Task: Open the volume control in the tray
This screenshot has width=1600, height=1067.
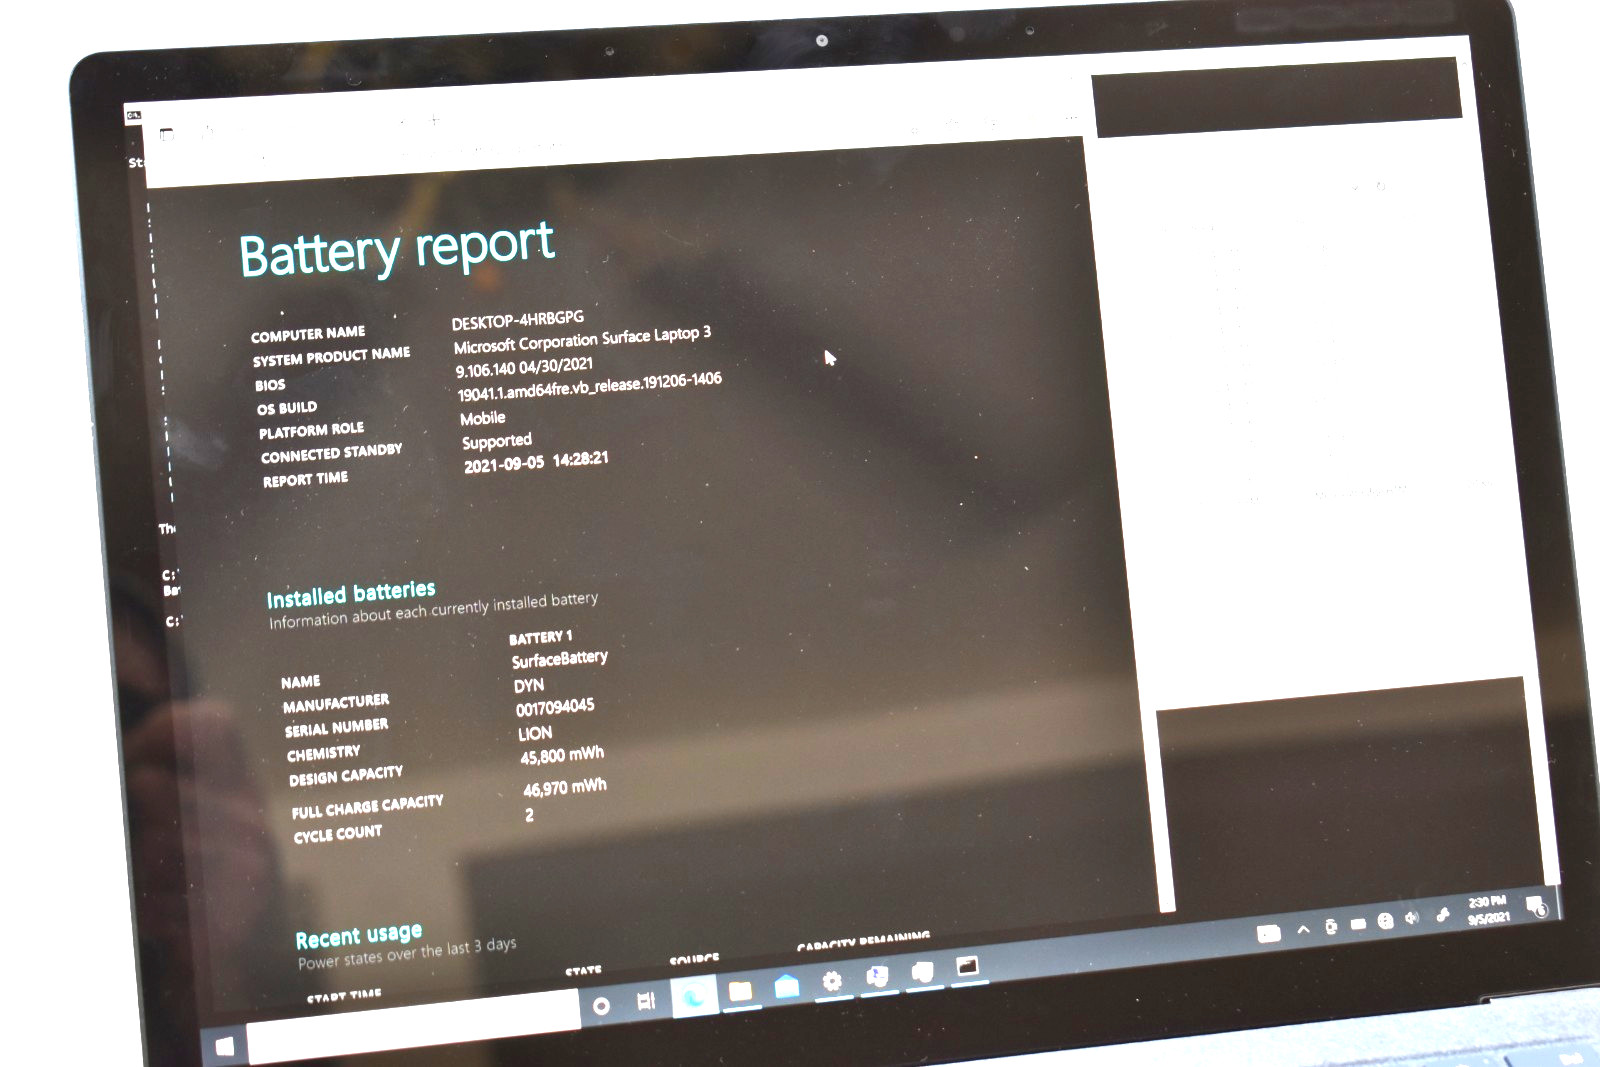Action: tap(1412, 918)
